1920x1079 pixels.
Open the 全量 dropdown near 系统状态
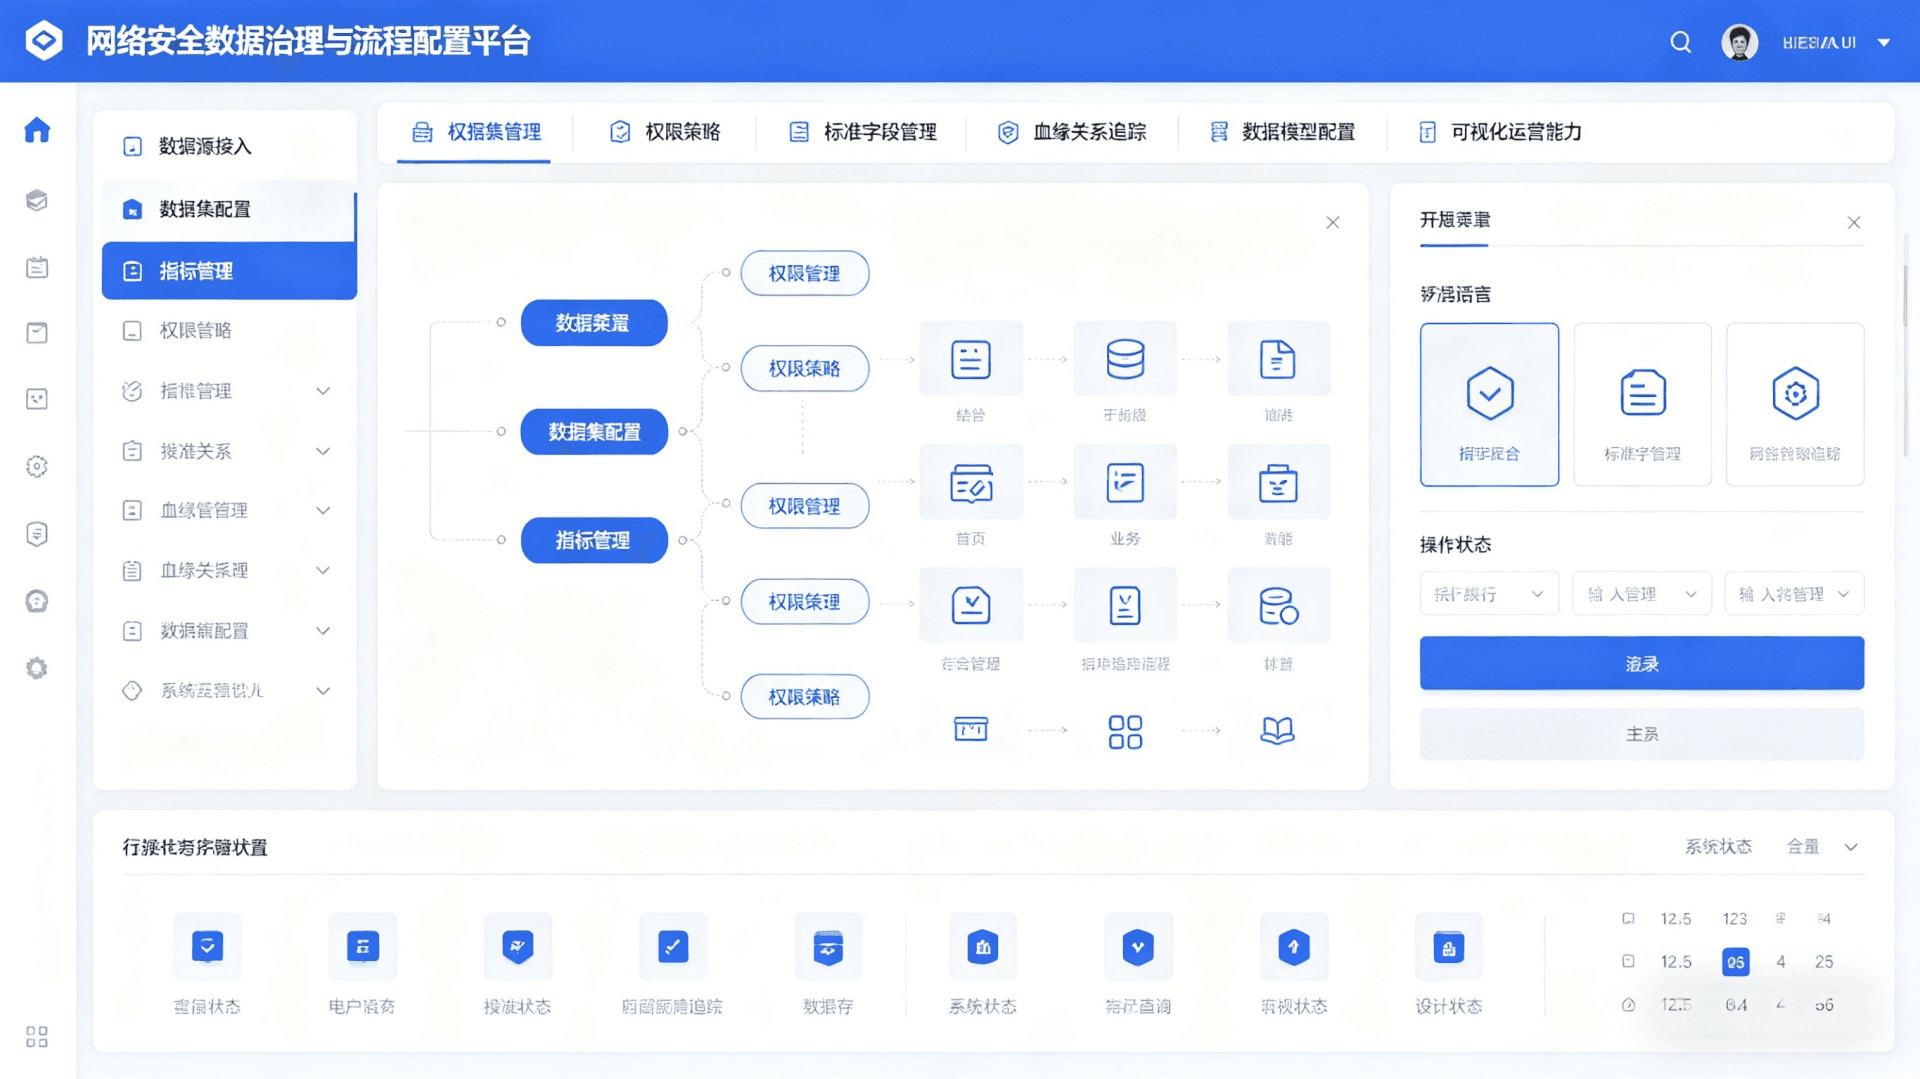pos(1820,846)
